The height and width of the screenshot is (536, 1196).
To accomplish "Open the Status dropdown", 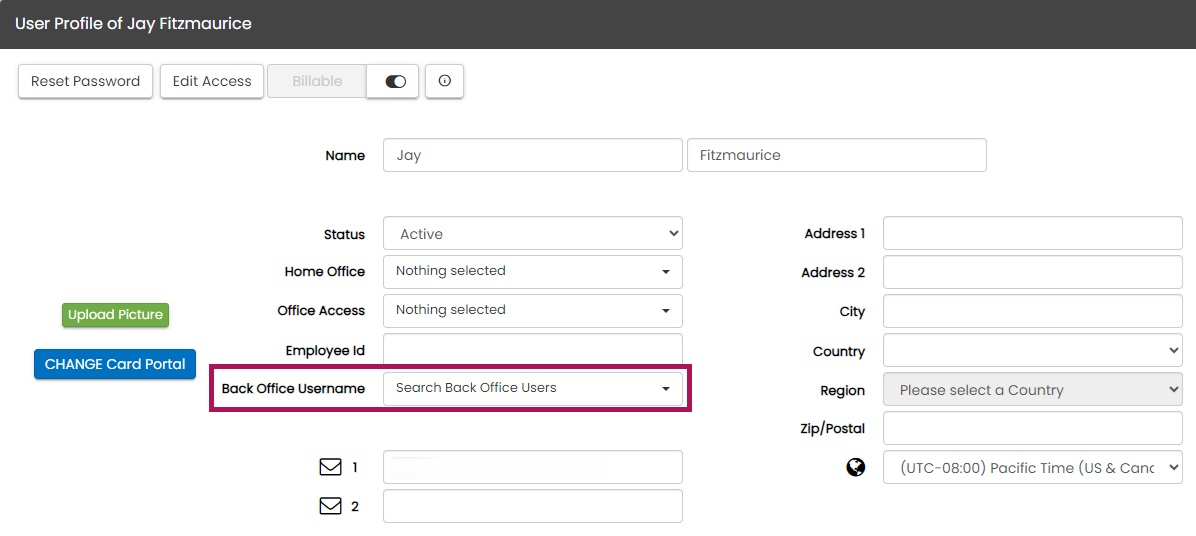I will (x=532, y=234).
